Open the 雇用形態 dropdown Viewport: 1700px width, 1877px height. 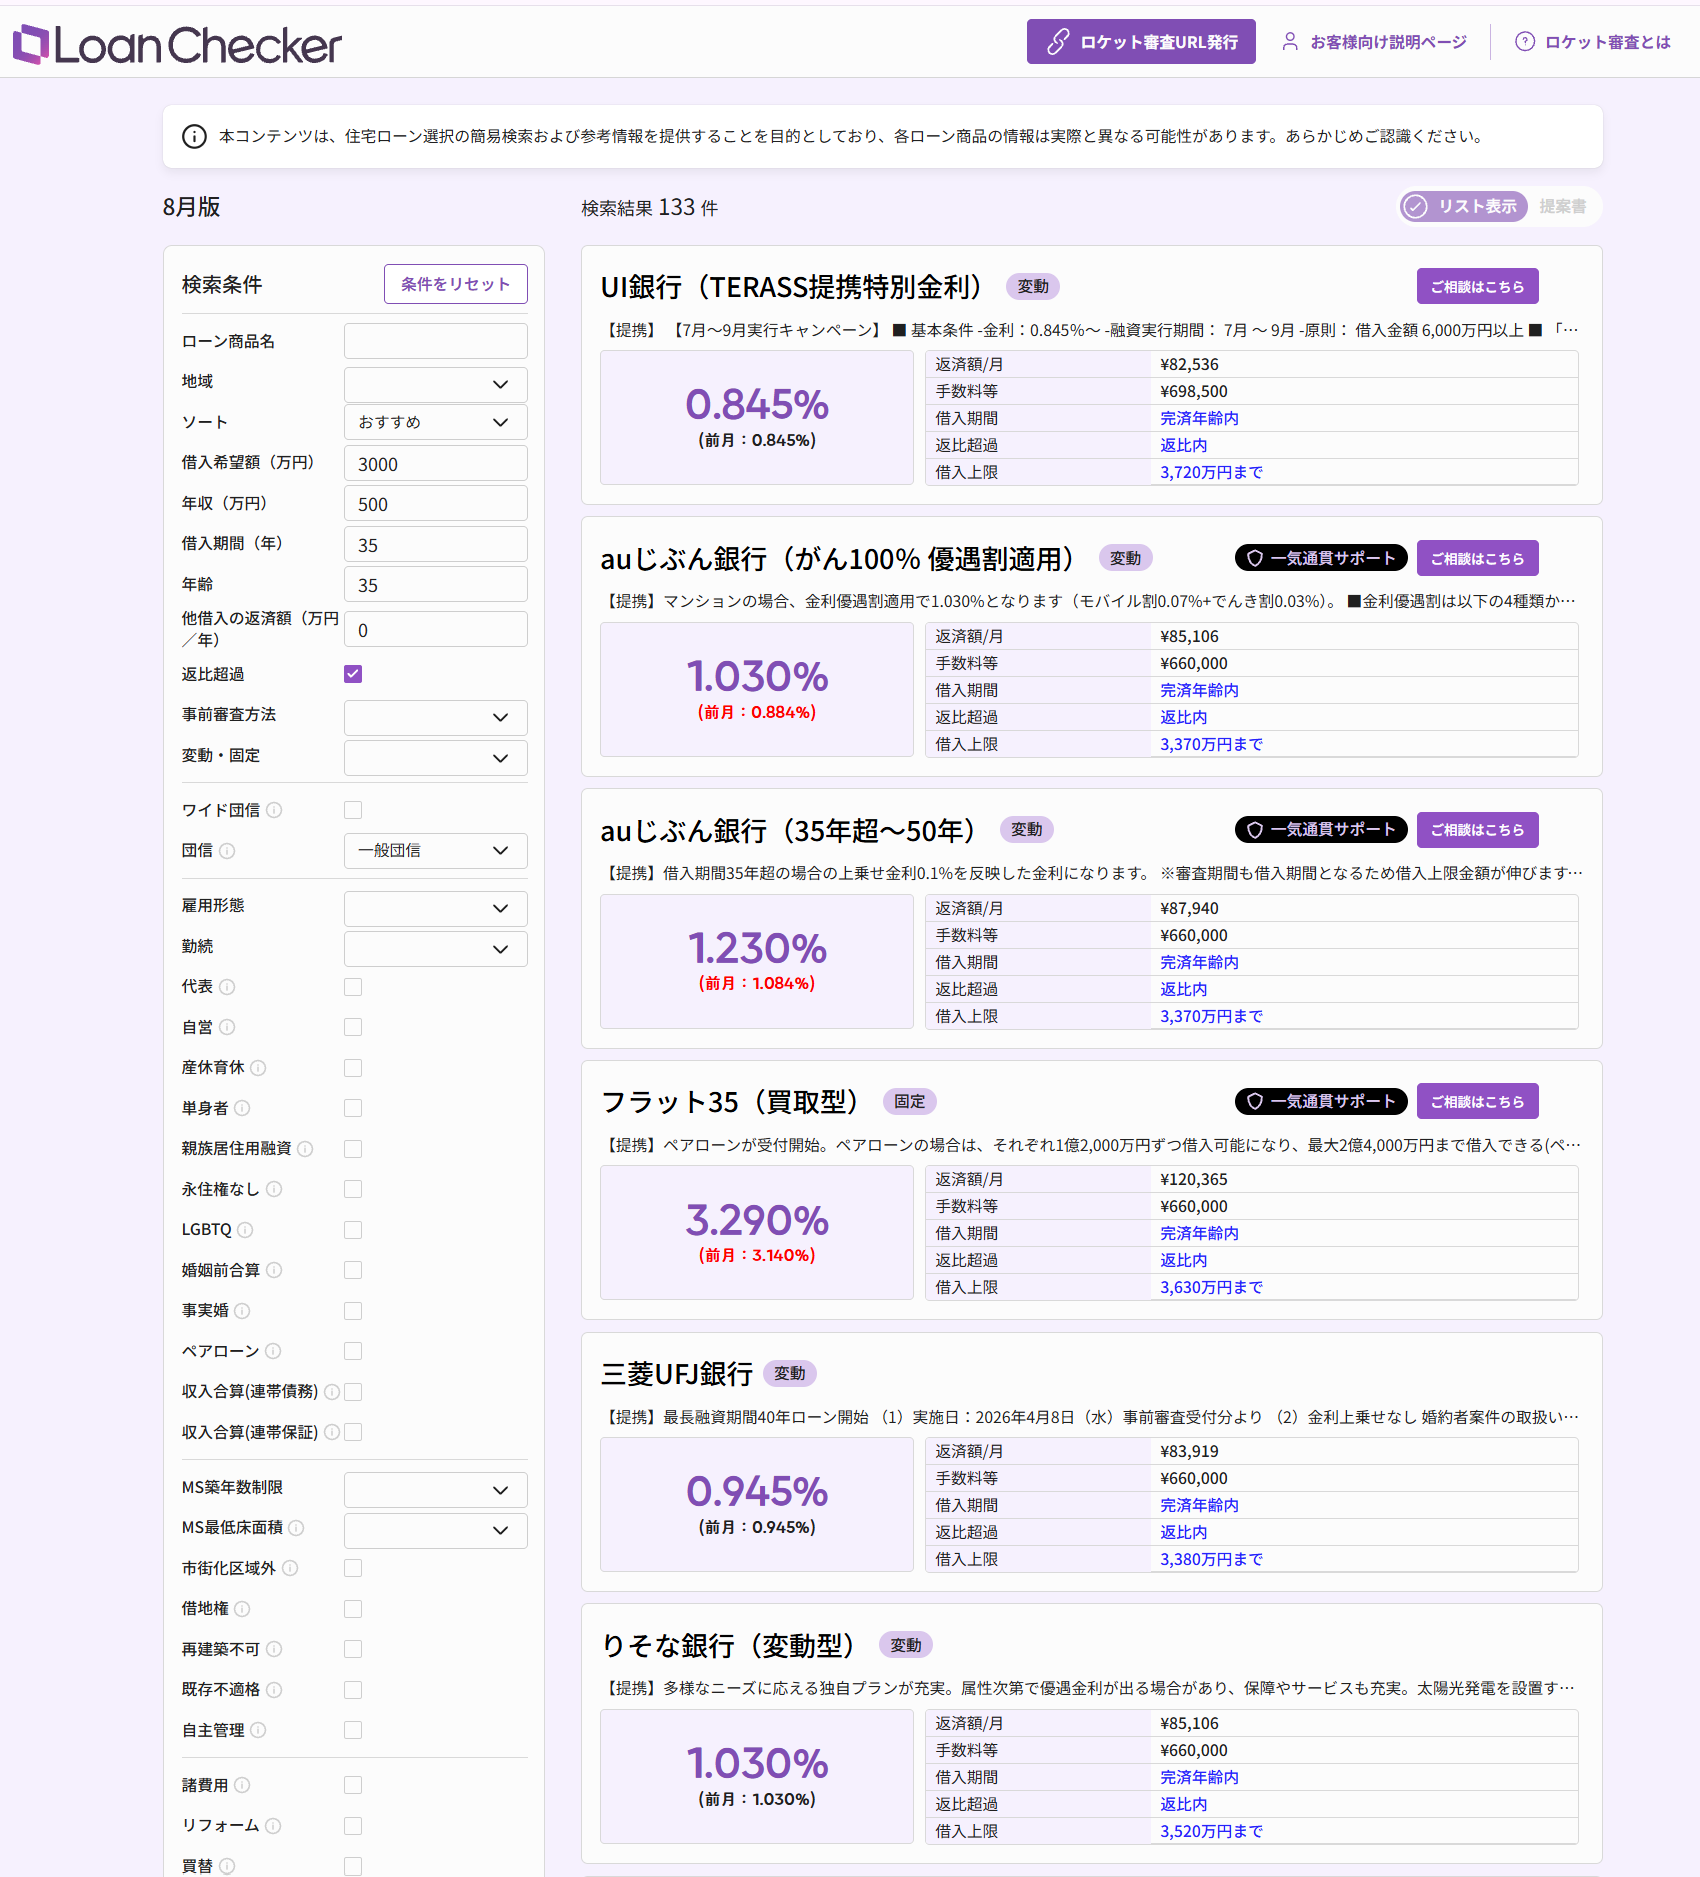click(x=436, y=908)
